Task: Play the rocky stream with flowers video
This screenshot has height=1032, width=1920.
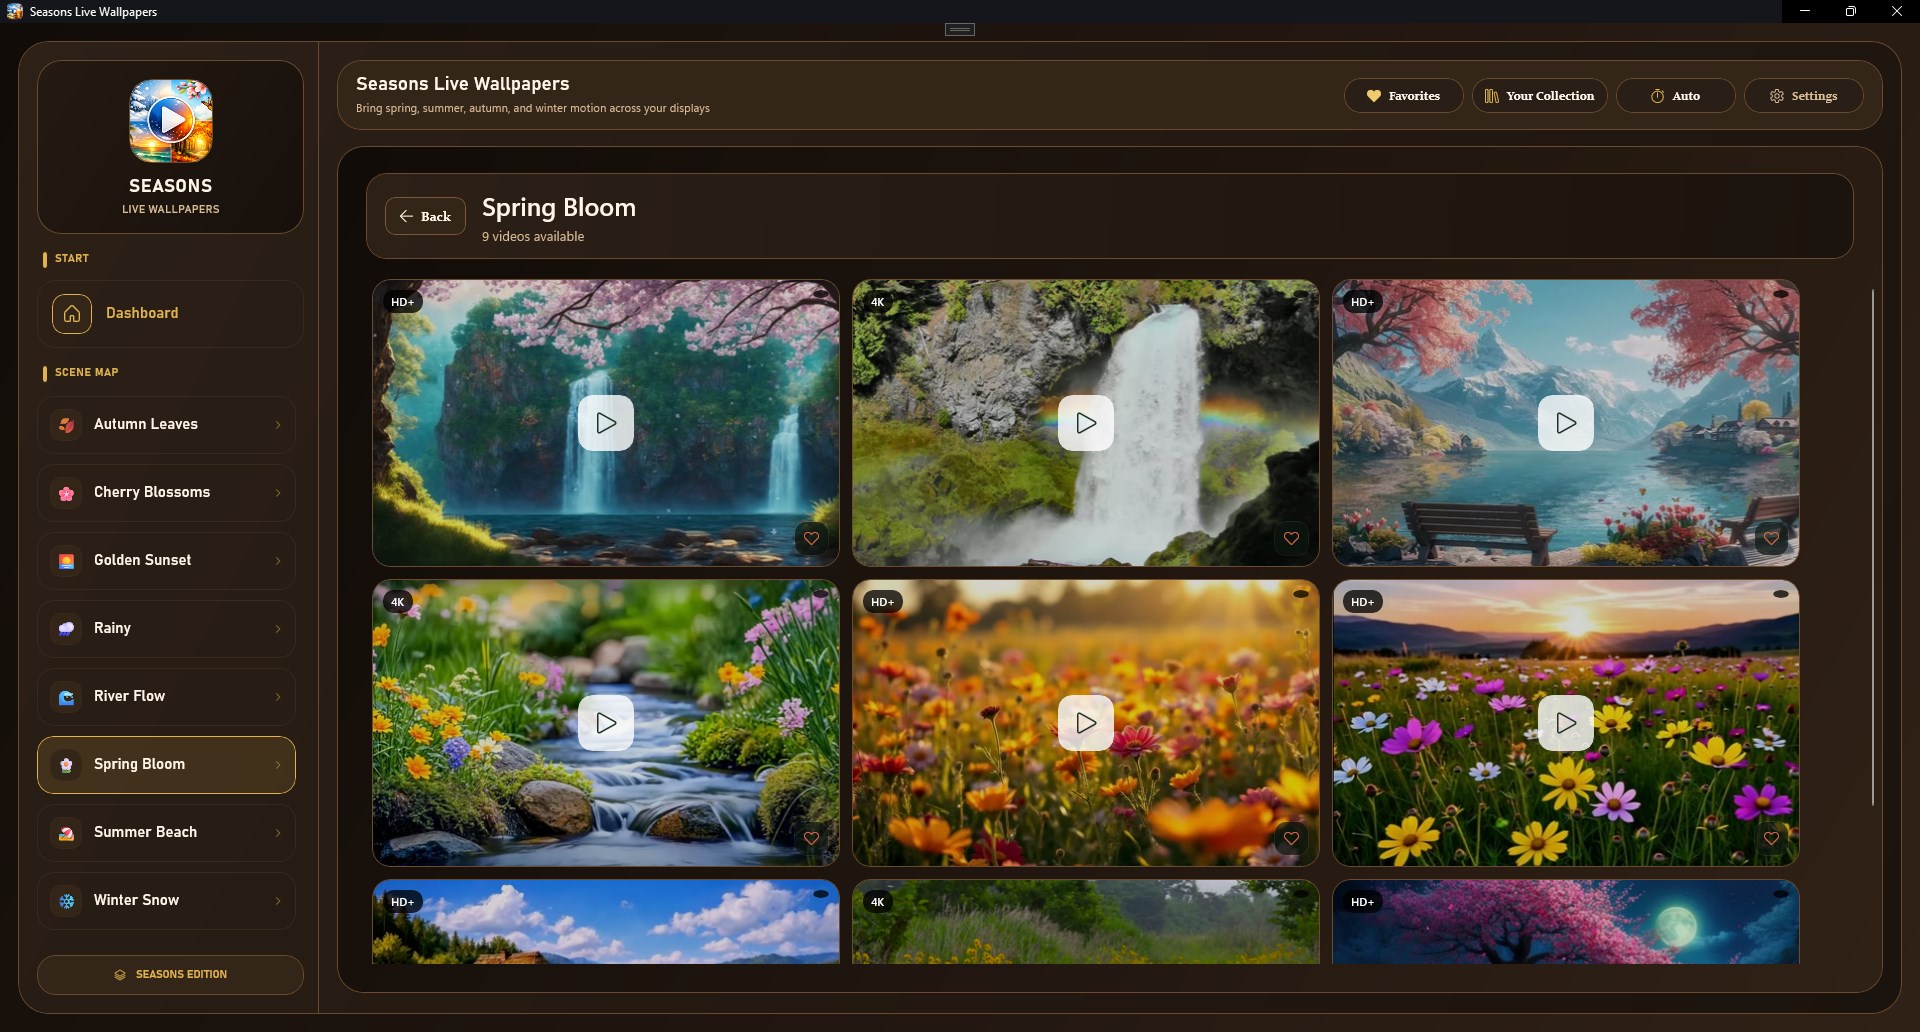Action: pos(606,723)
